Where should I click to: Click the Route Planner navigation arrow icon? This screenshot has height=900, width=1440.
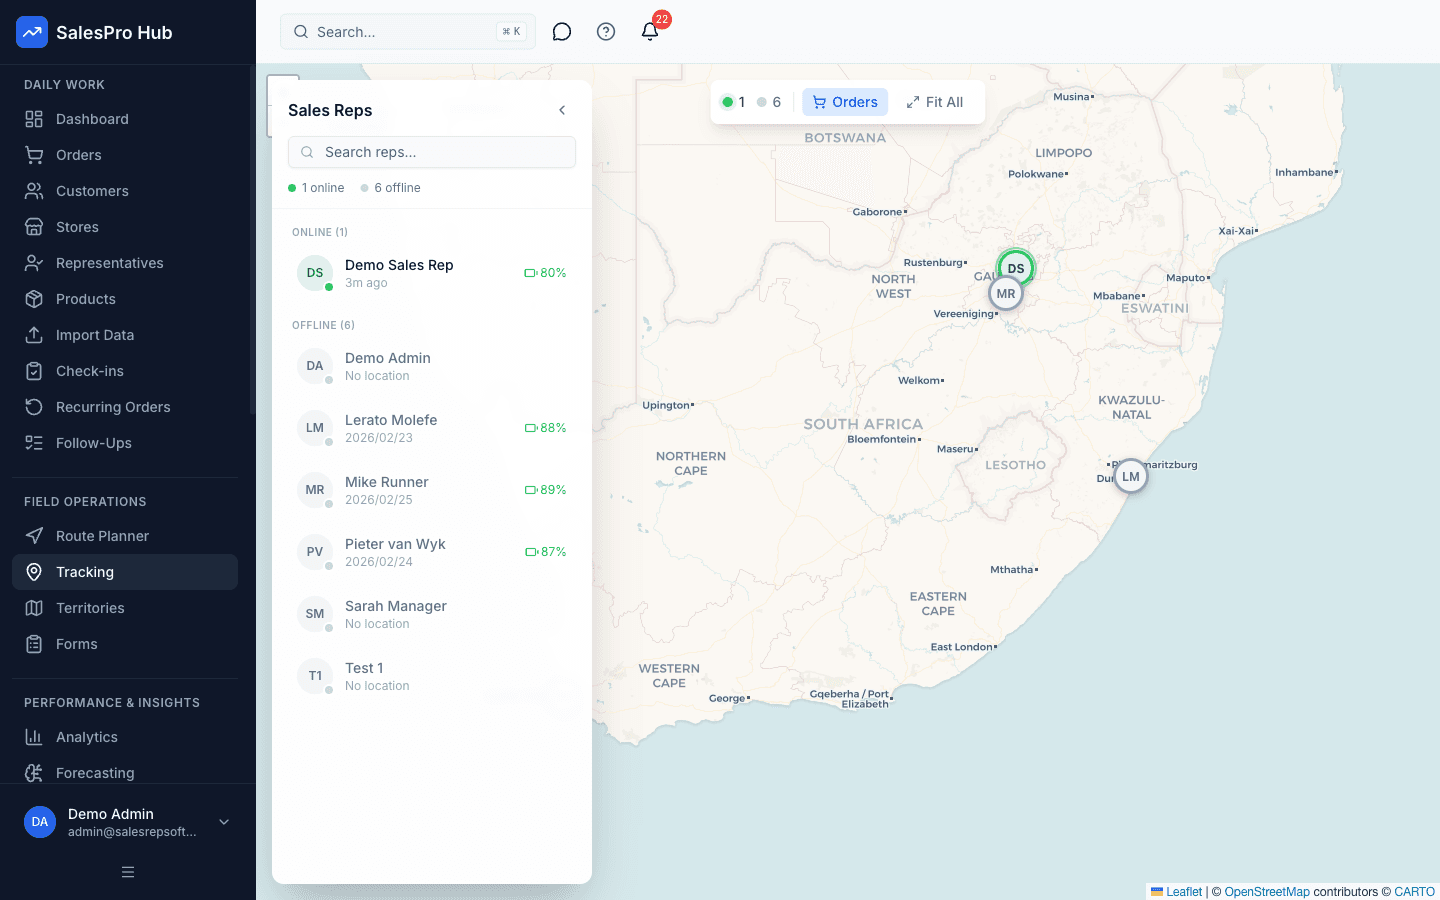(34, 536)
